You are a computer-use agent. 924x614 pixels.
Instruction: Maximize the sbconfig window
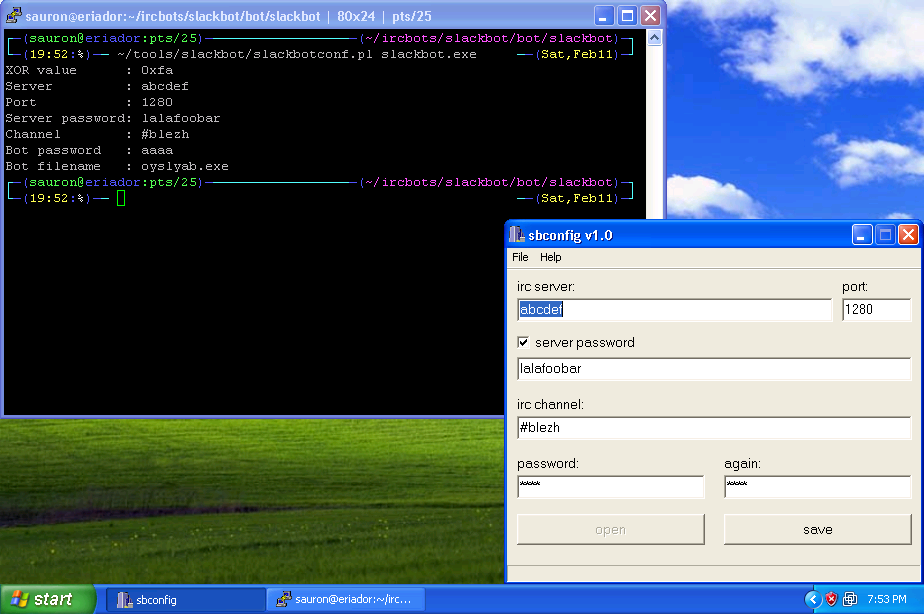pos(885,235)
